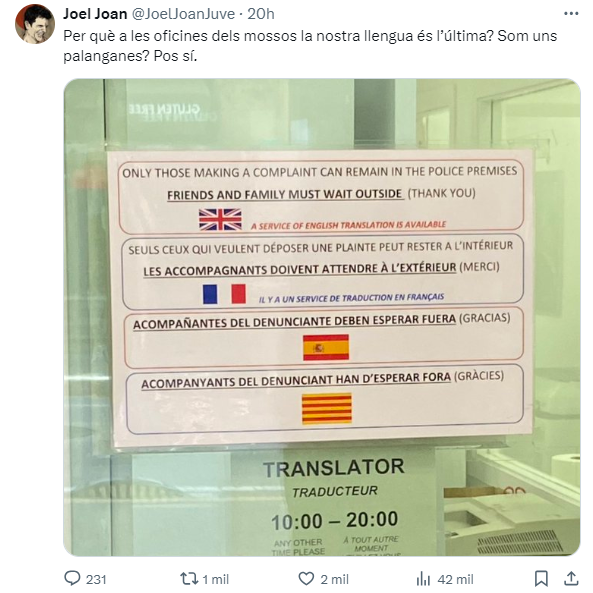593x593 pixels.
Task: Click the TRANSLATOR sign text in photo
Action: [x=334, y=468]
